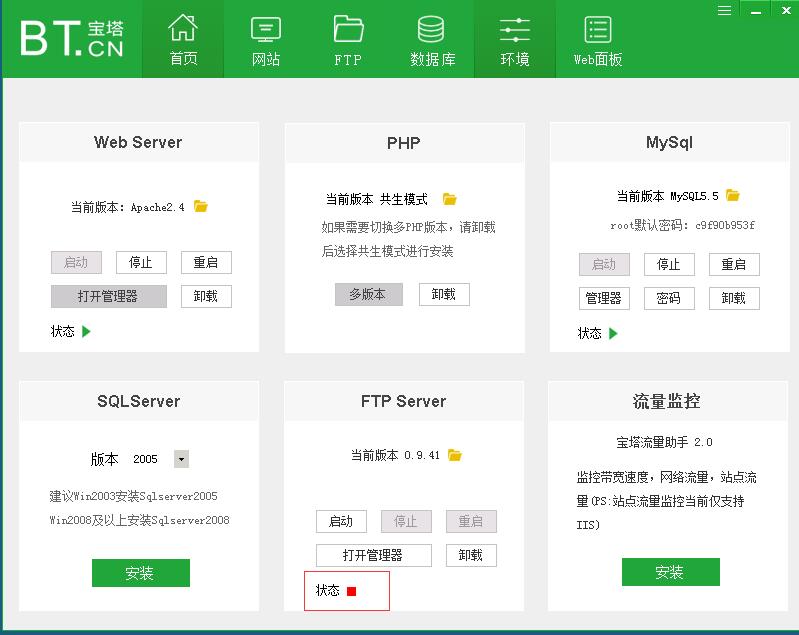799x635 pixels.
Task: Open the FTP Server 打开管理器 manager
Action: tap(374, 555)
